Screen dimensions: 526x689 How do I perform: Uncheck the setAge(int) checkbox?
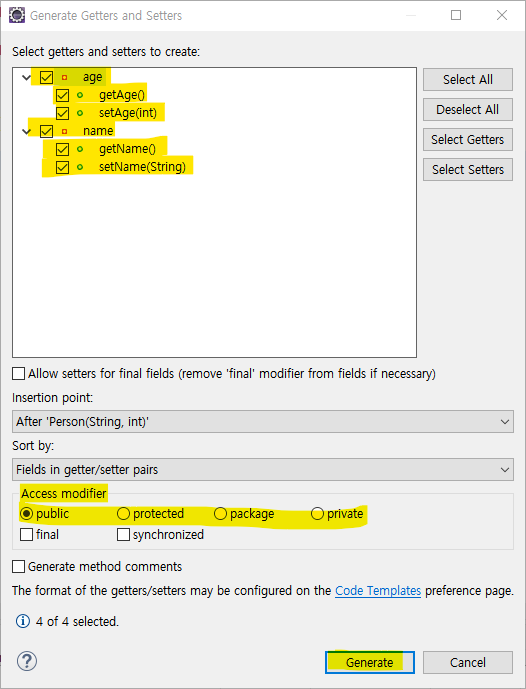(x=62, y=113)
